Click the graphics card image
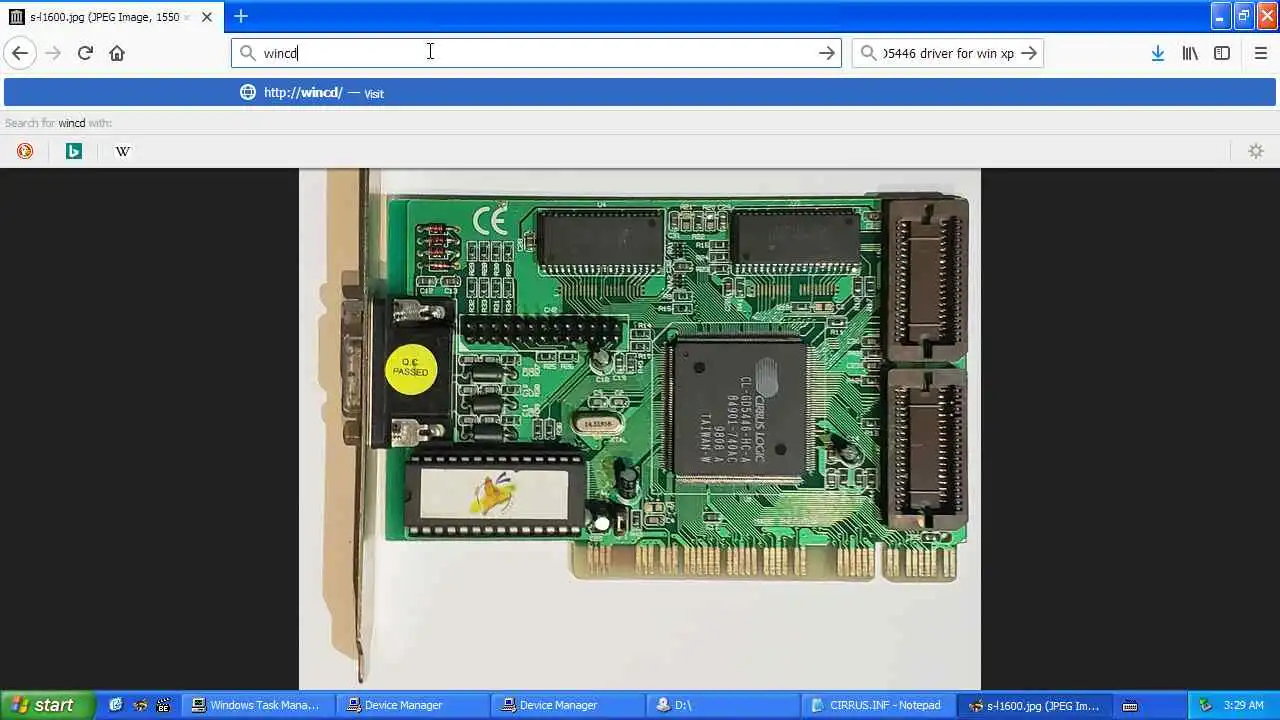 click(640, 429)
